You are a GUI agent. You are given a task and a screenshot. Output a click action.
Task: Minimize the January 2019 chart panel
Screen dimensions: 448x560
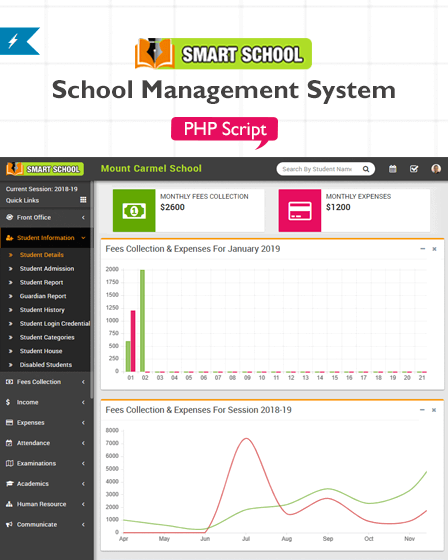click(423, 249)
